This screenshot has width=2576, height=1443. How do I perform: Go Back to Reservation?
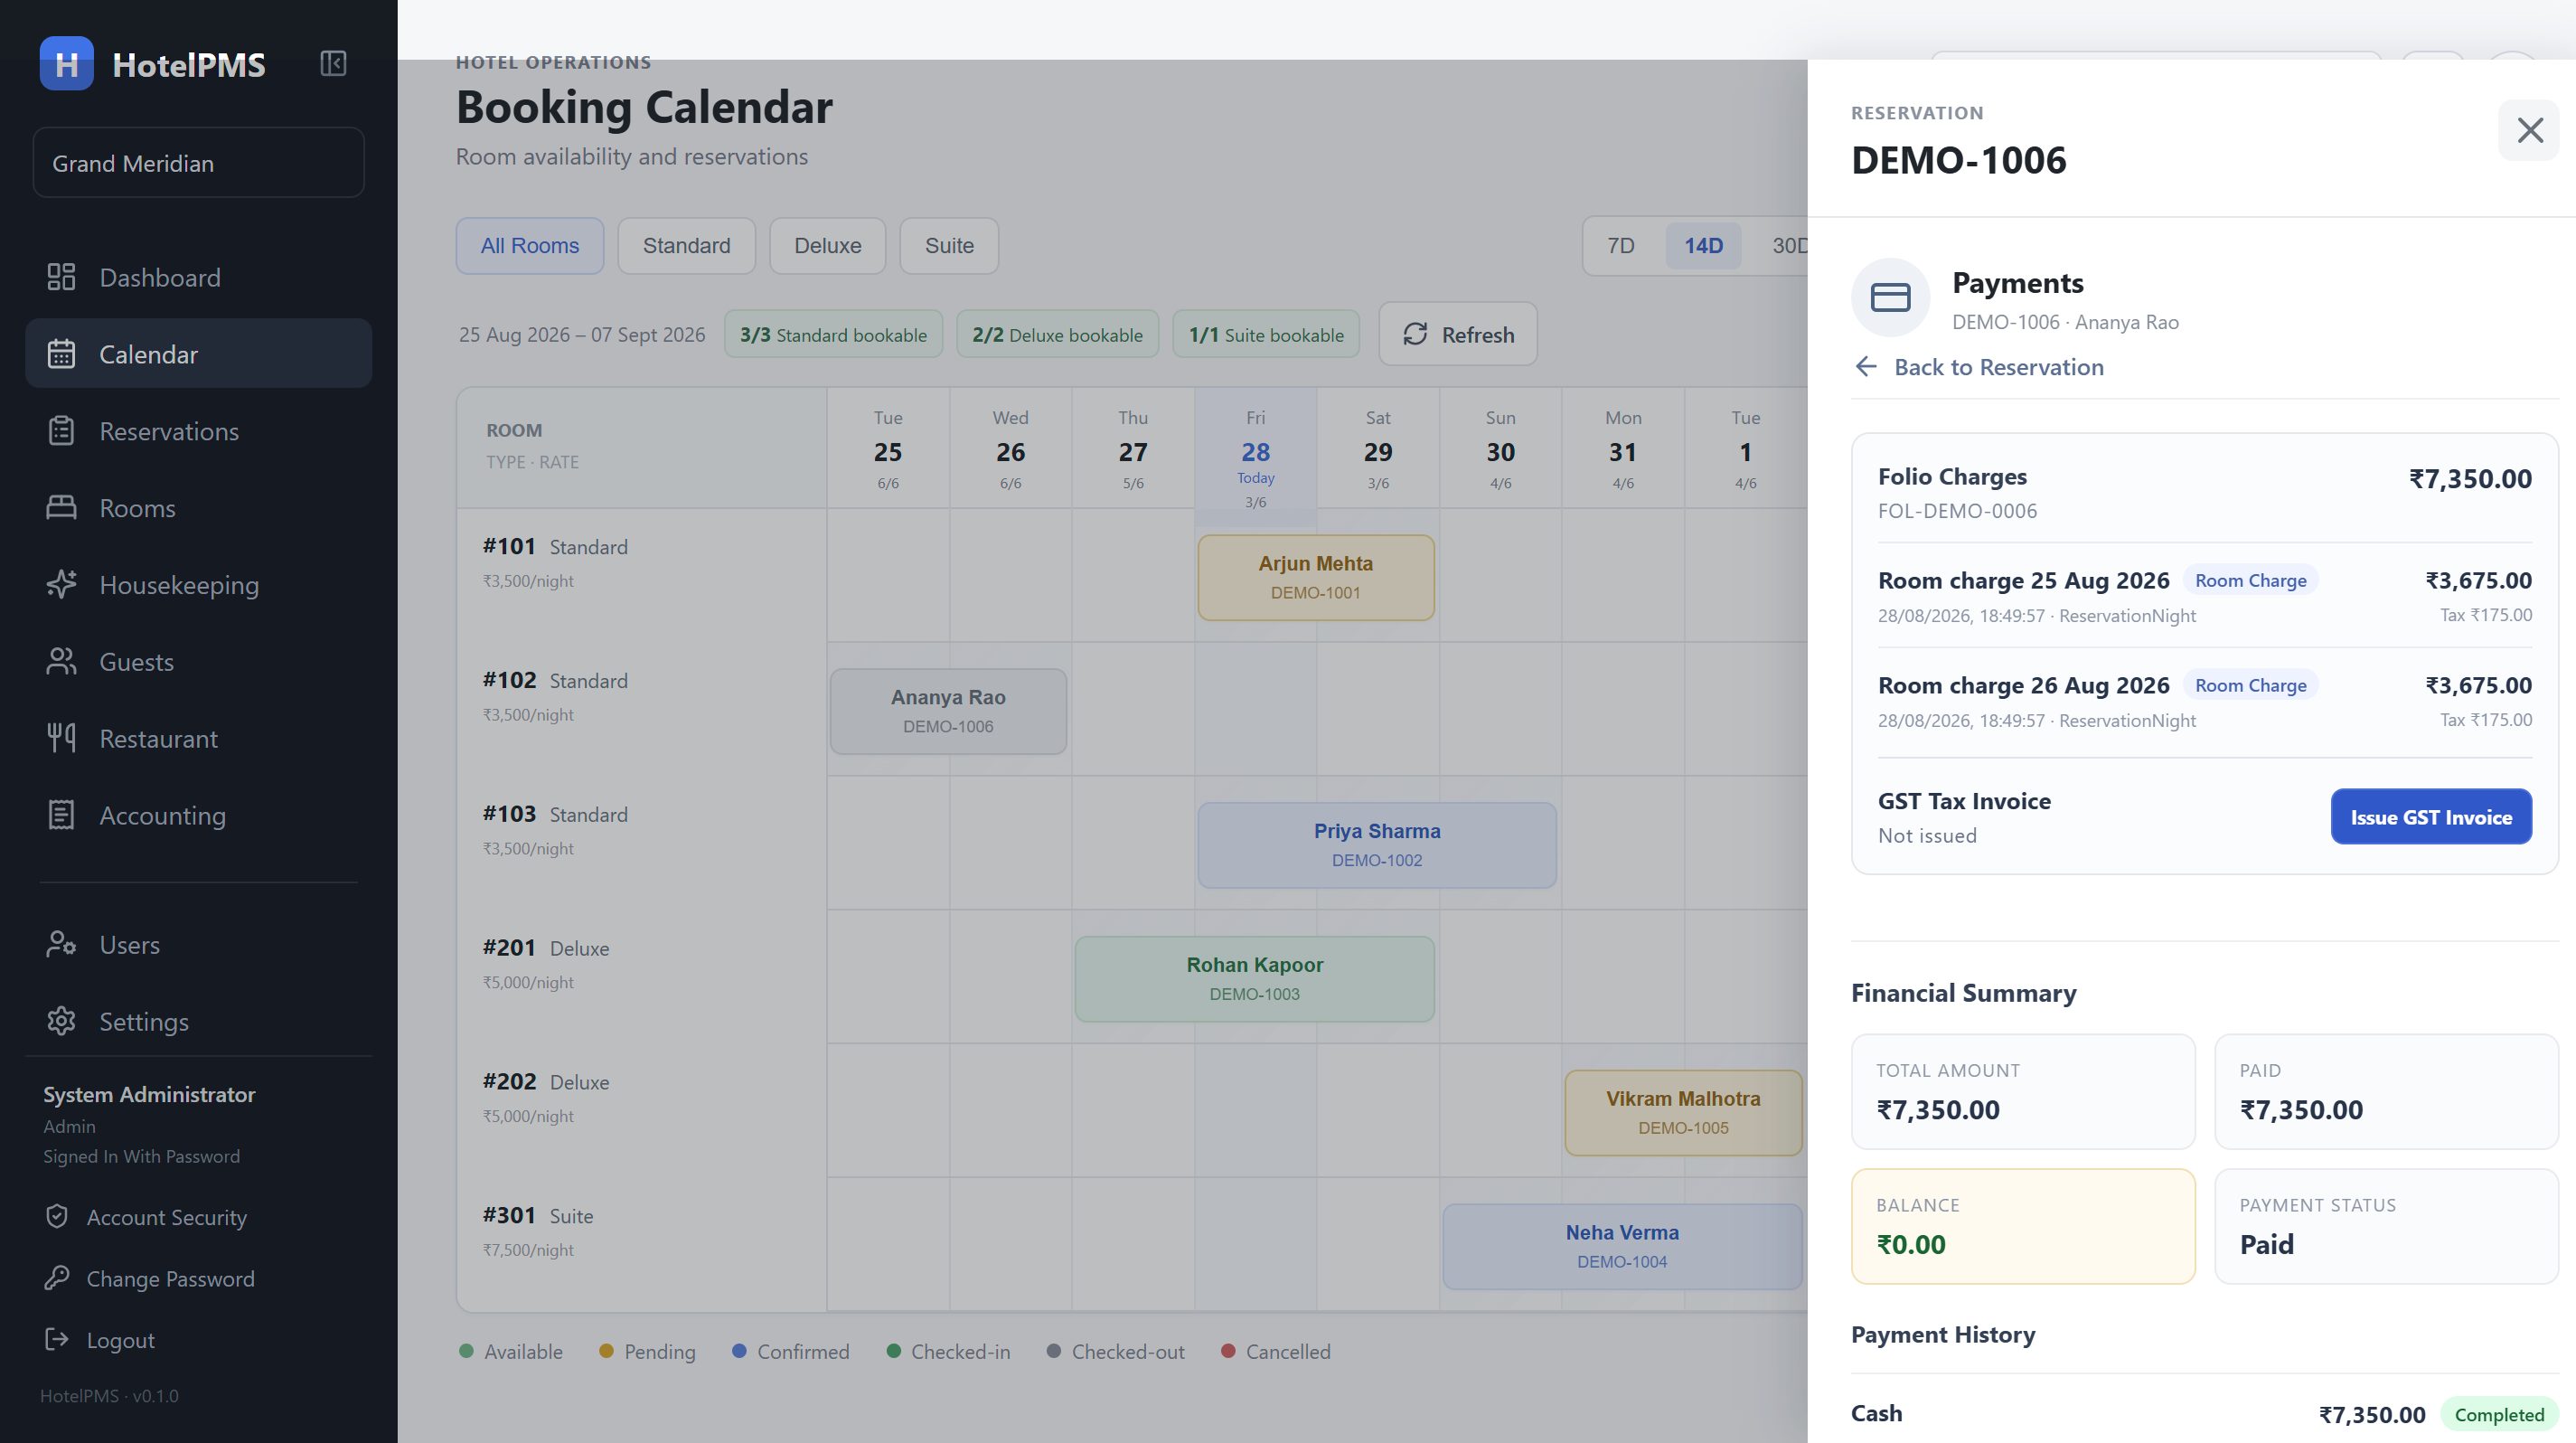tap(1980, 367)
